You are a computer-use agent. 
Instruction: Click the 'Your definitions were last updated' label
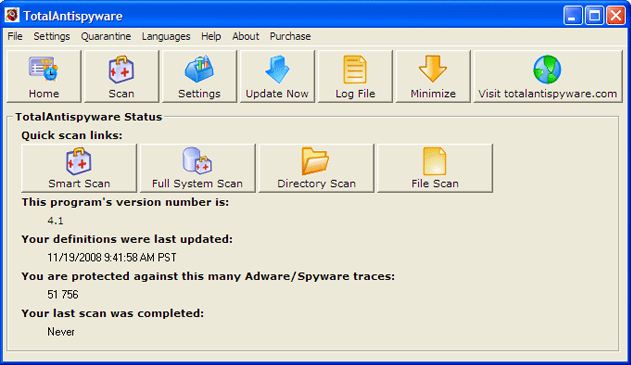tap(127, 239)
